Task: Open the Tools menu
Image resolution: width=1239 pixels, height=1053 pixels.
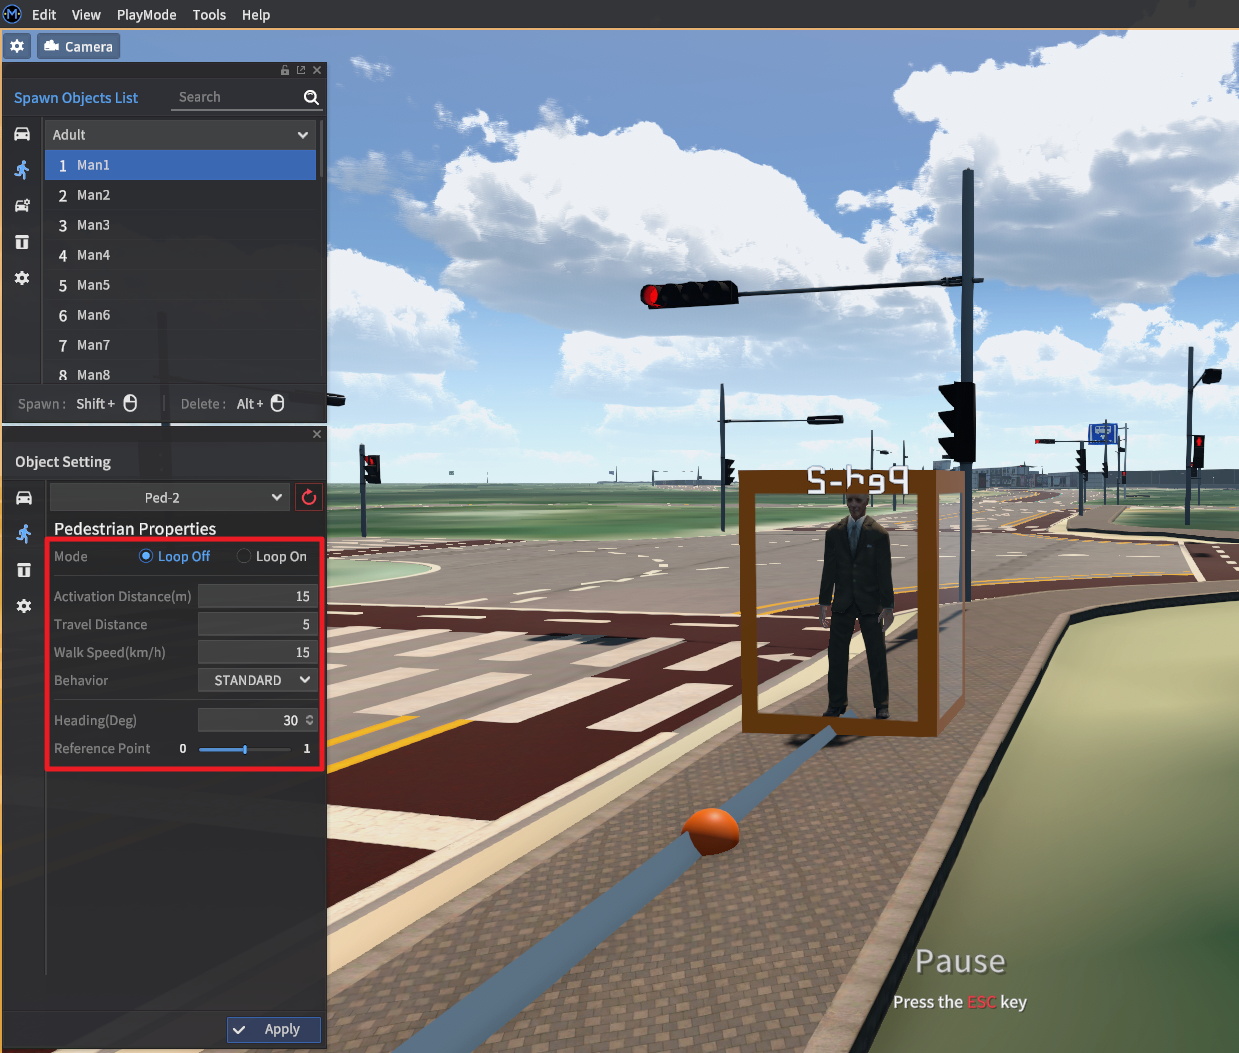Action: pyautogui.click(x=209, y=15)
